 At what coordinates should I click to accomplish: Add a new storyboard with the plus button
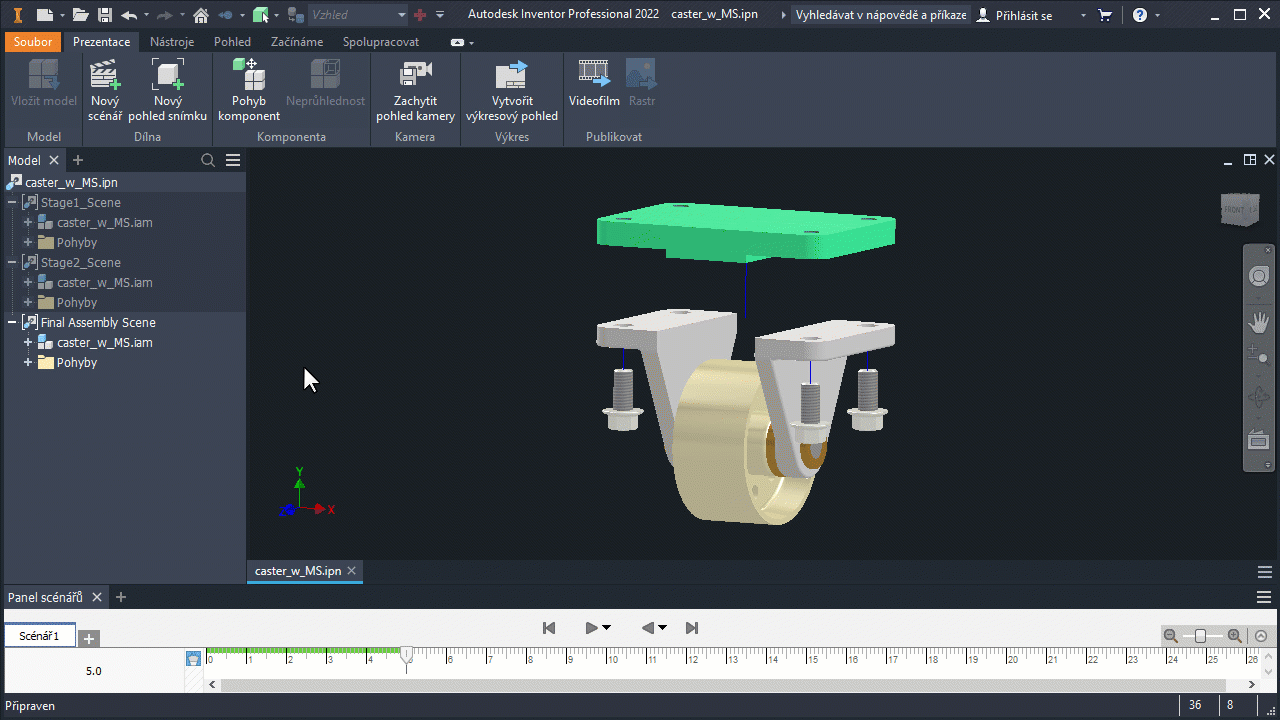point(89,638)
